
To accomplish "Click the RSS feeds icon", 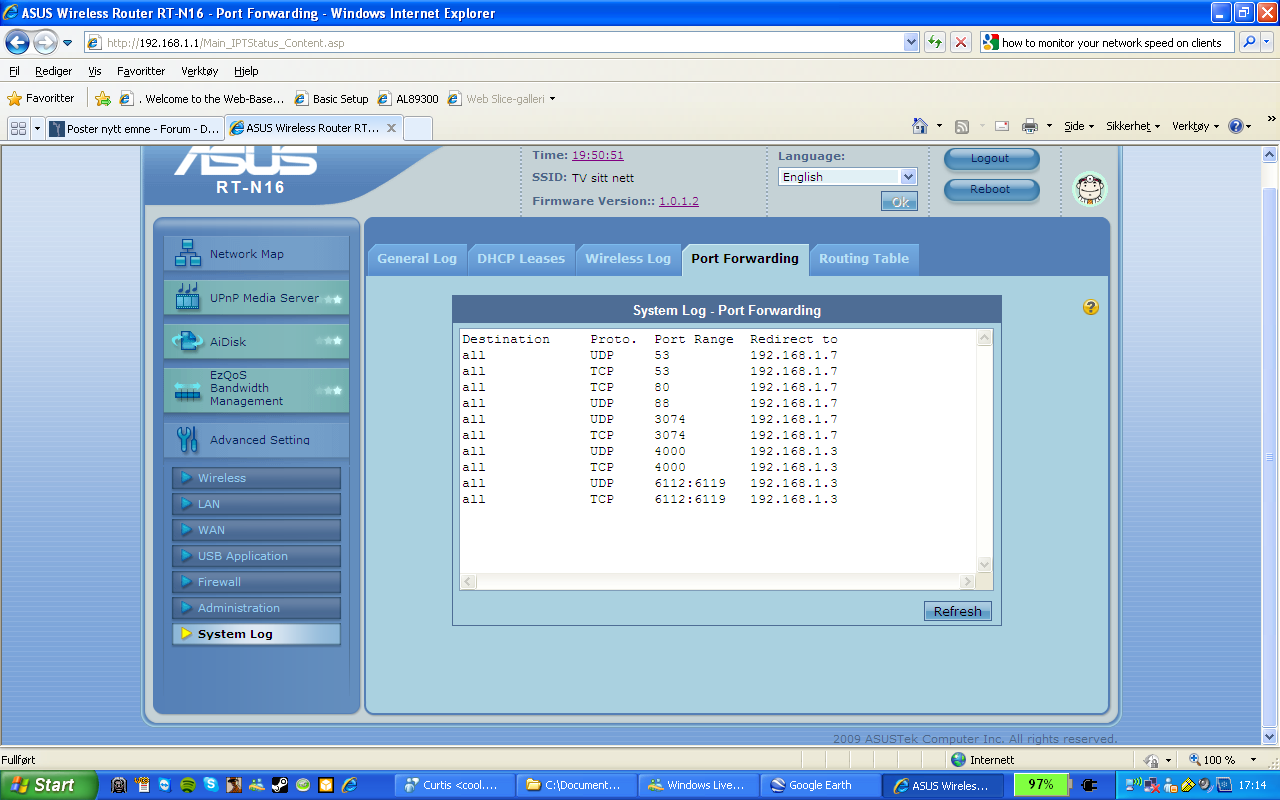I will [962, 126].
